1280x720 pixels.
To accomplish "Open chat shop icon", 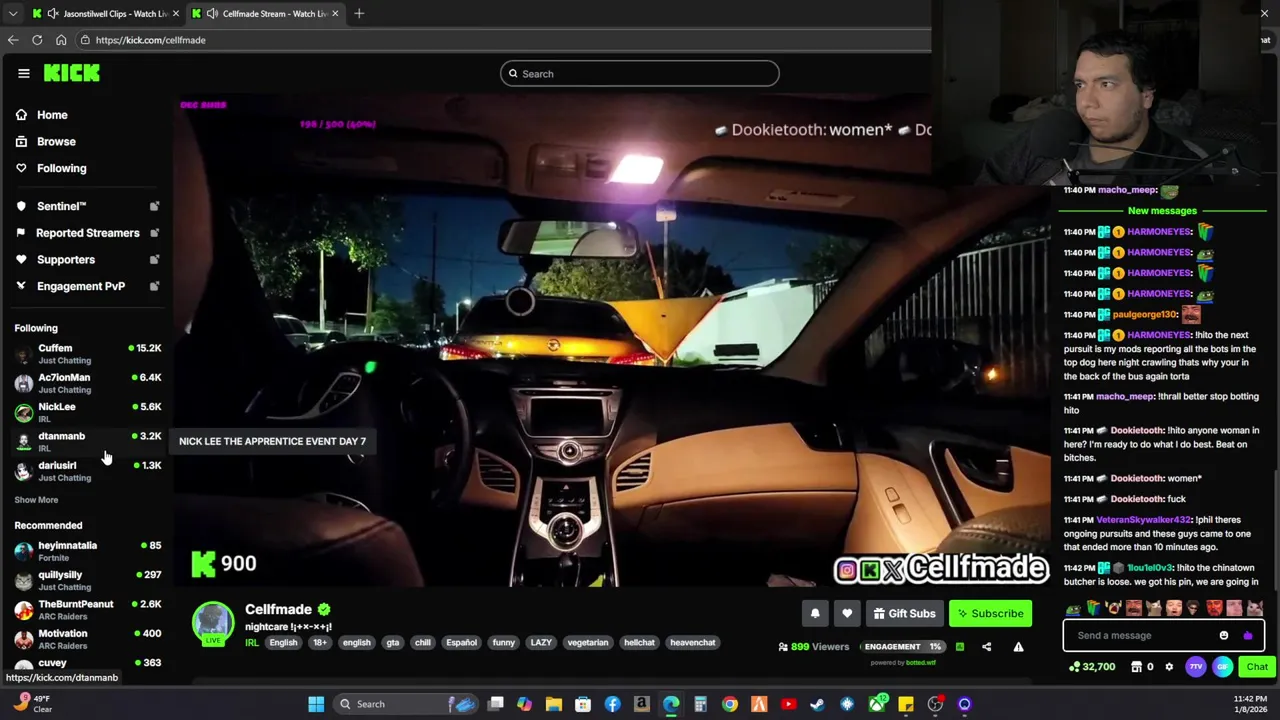I will [1136, 667].
